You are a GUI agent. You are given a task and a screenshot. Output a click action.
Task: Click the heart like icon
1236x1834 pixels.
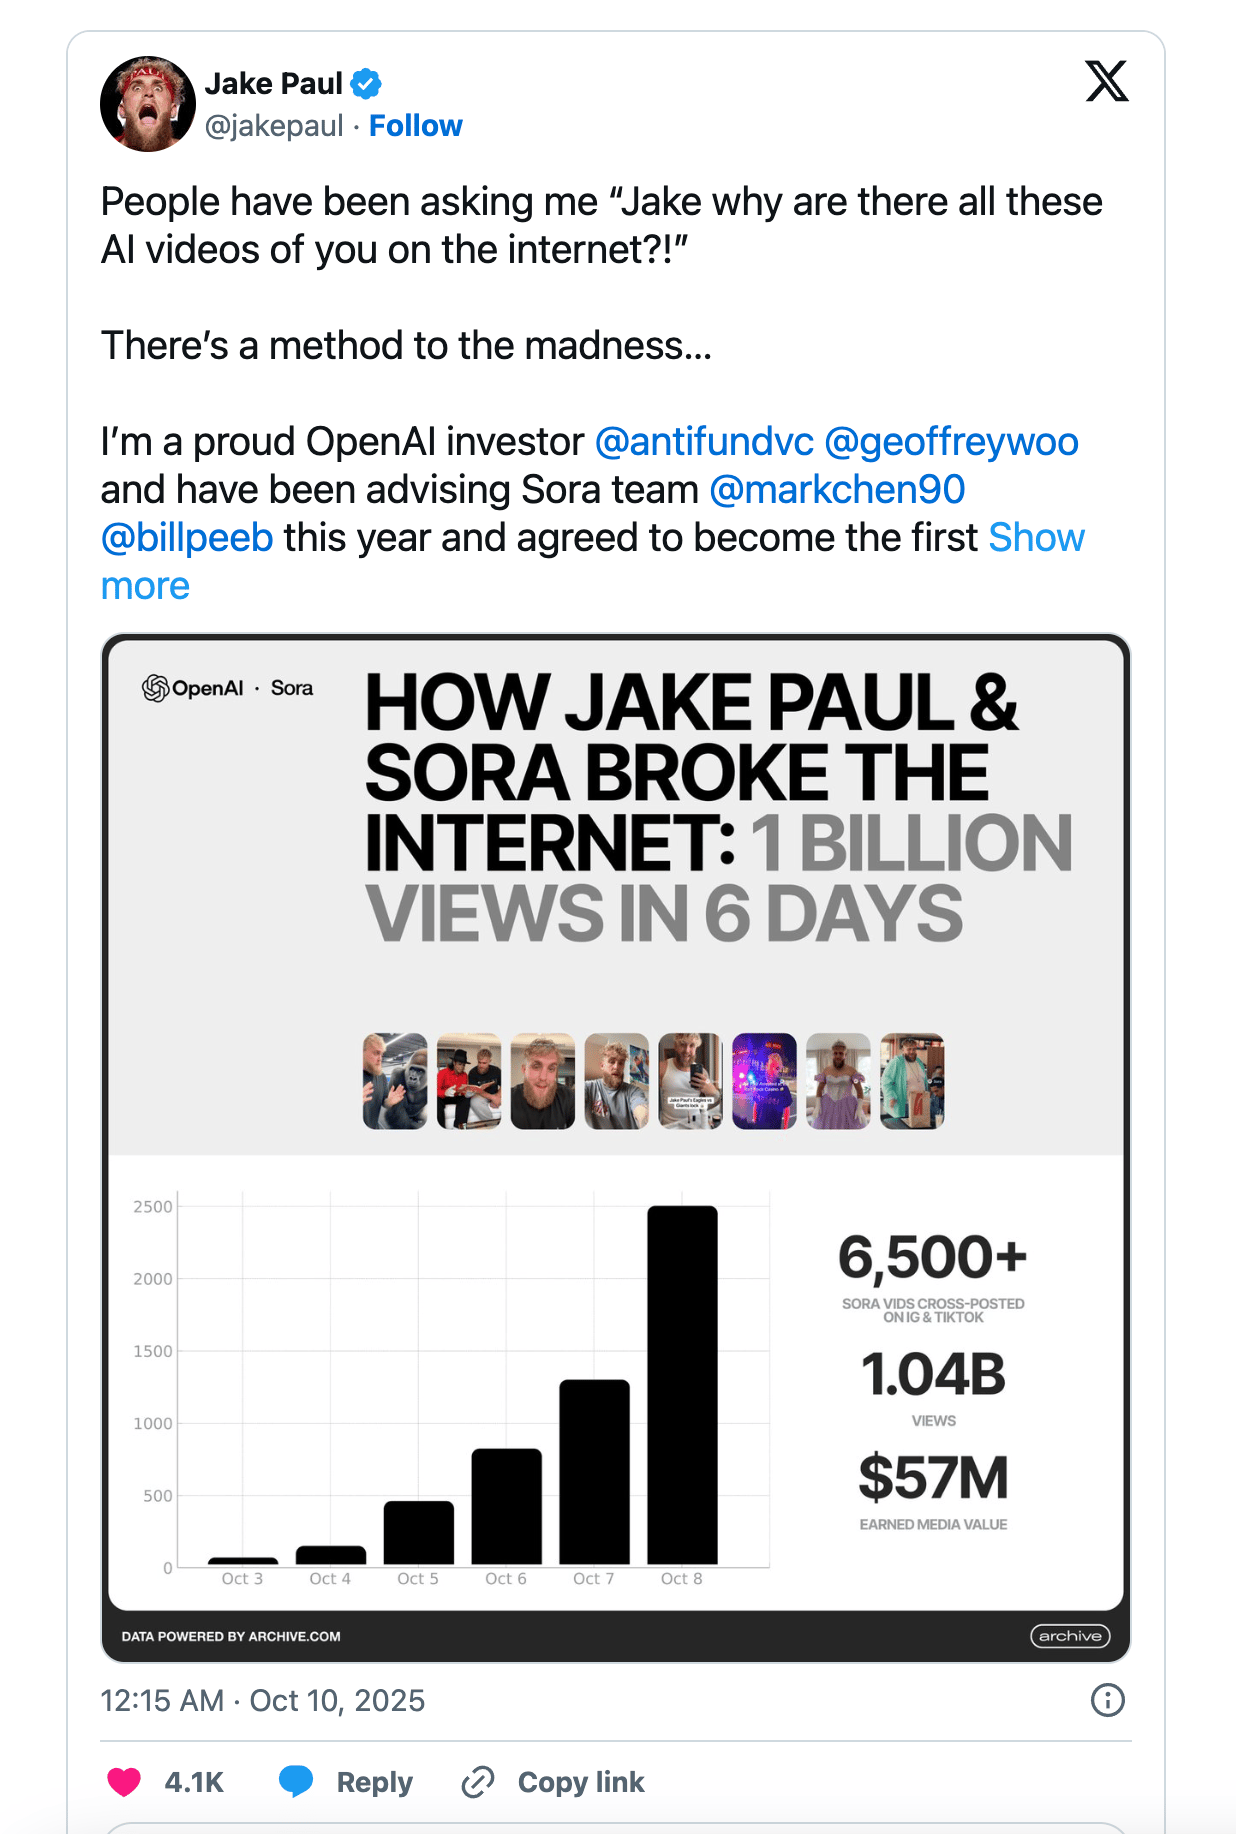124,1782
